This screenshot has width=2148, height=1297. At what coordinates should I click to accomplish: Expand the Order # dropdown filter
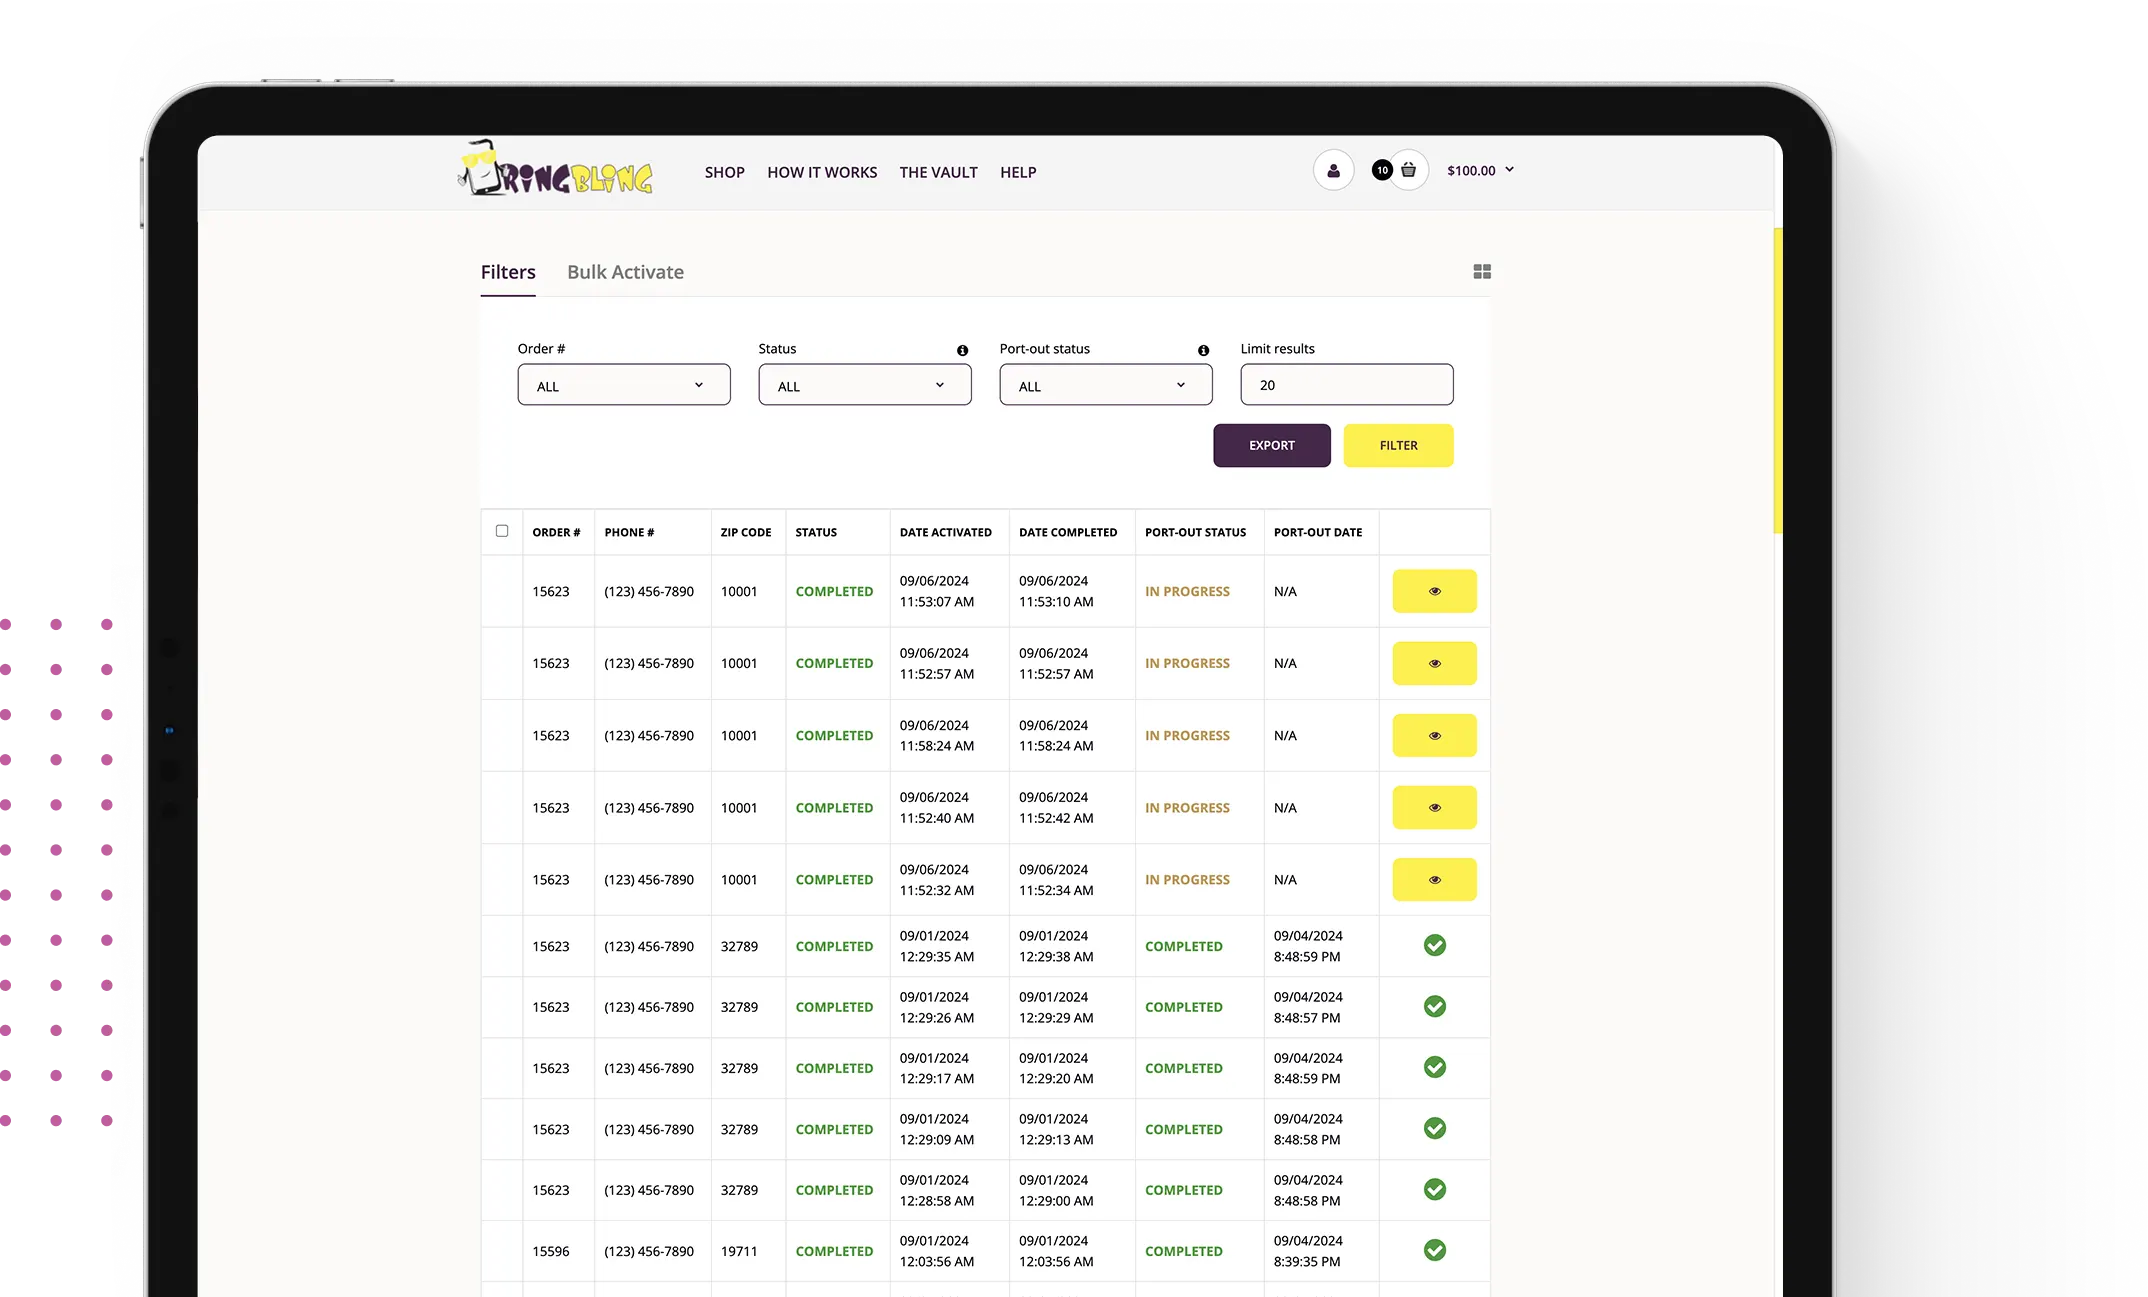click(621, 384)
